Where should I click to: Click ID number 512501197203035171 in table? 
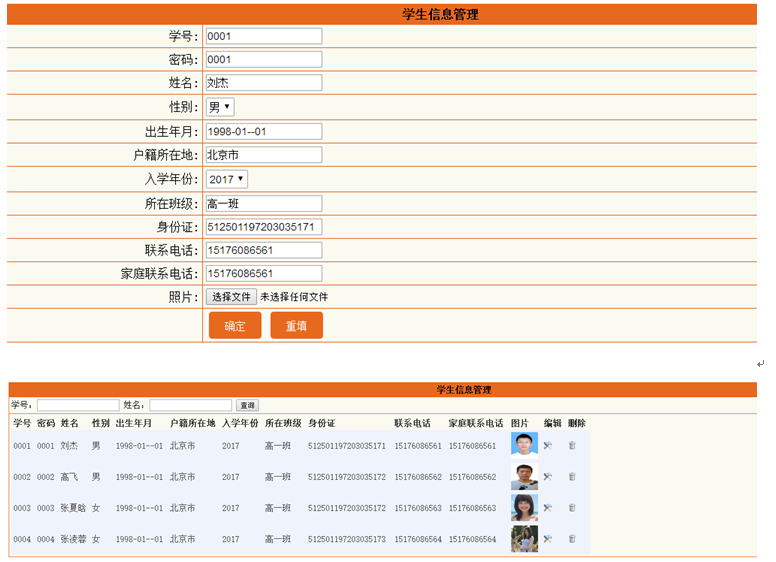pos(347,446)
